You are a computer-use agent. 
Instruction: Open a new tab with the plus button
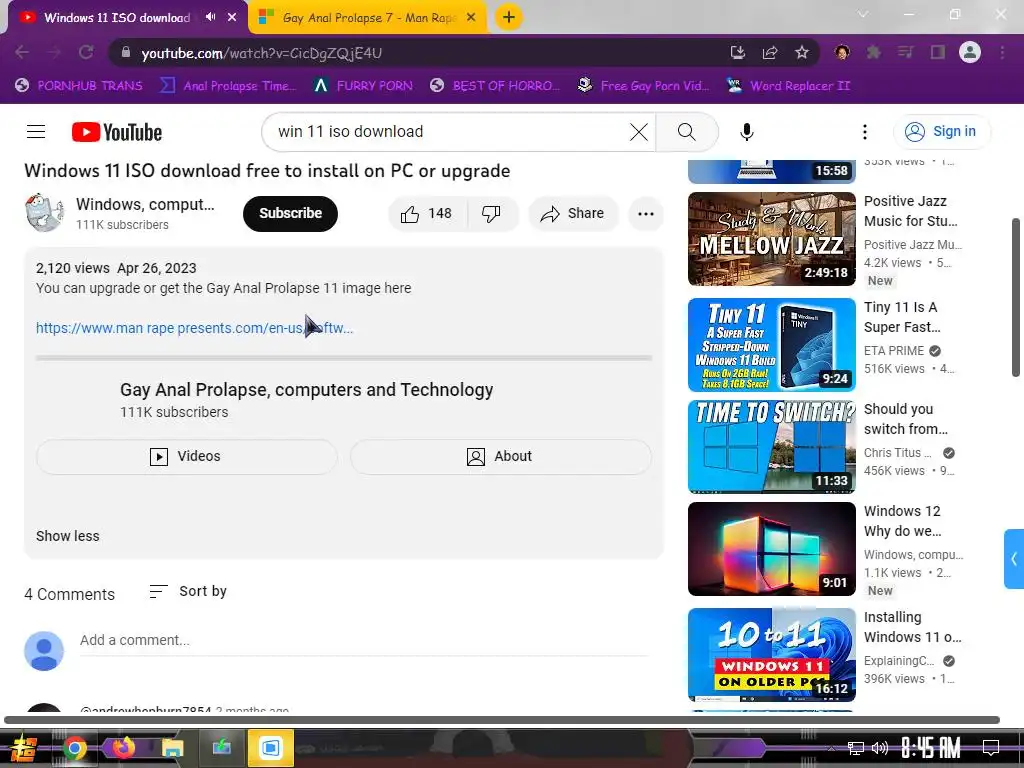[x=509, y=17]
